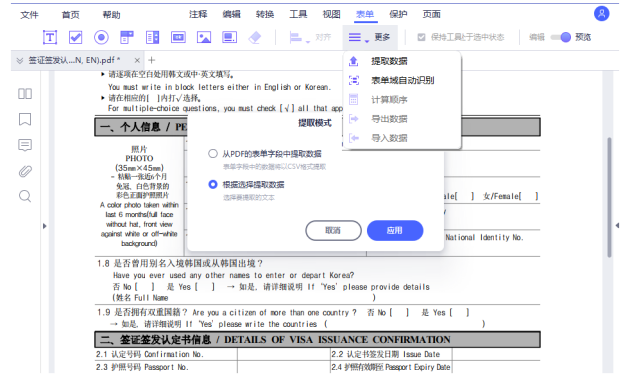This screenshot has height=377, width=630.
Task: Select the checkbox form tool
Action: 76,37
